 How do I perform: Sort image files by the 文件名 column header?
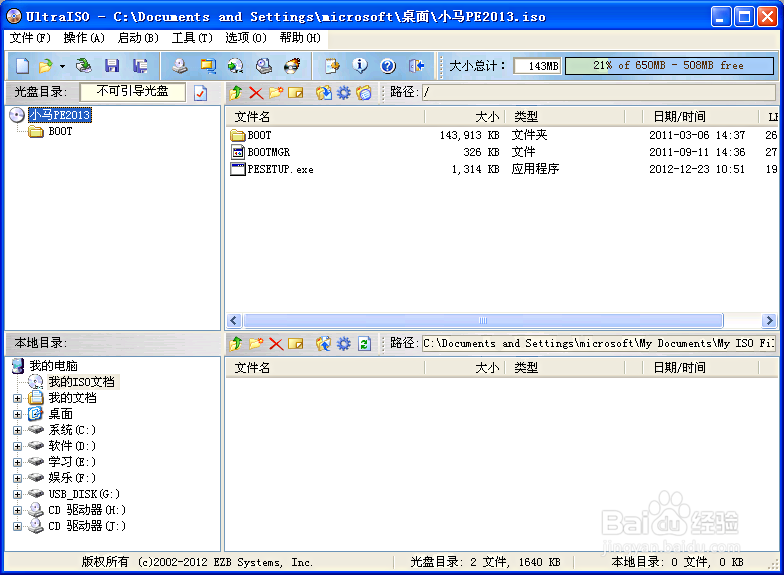click(325, 117)
